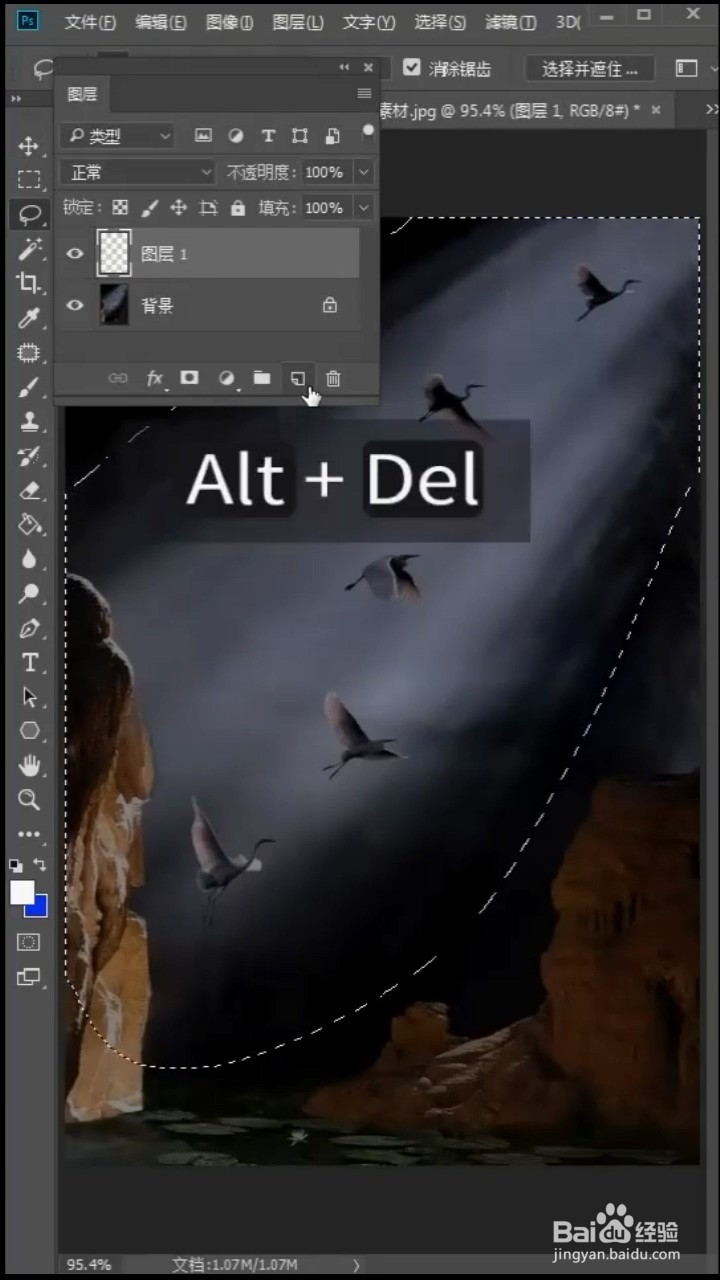Toggle the layer filter on/off switch
The width and height of the screenshot is (720, 1280).
click(368, 131)
